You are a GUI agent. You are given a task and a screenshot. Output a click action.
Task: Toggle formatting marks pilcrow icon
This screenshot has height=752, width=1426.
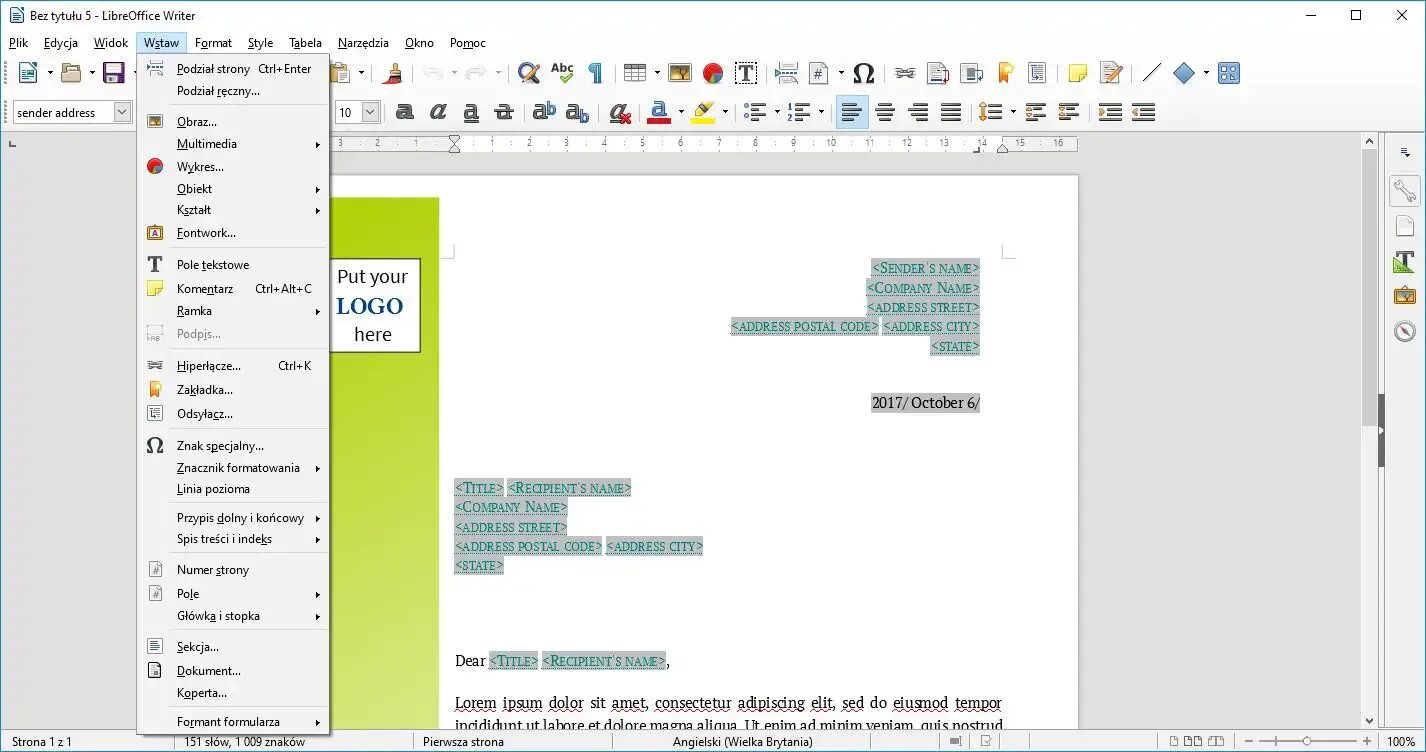pyautogui.click(x=595, y=73)
